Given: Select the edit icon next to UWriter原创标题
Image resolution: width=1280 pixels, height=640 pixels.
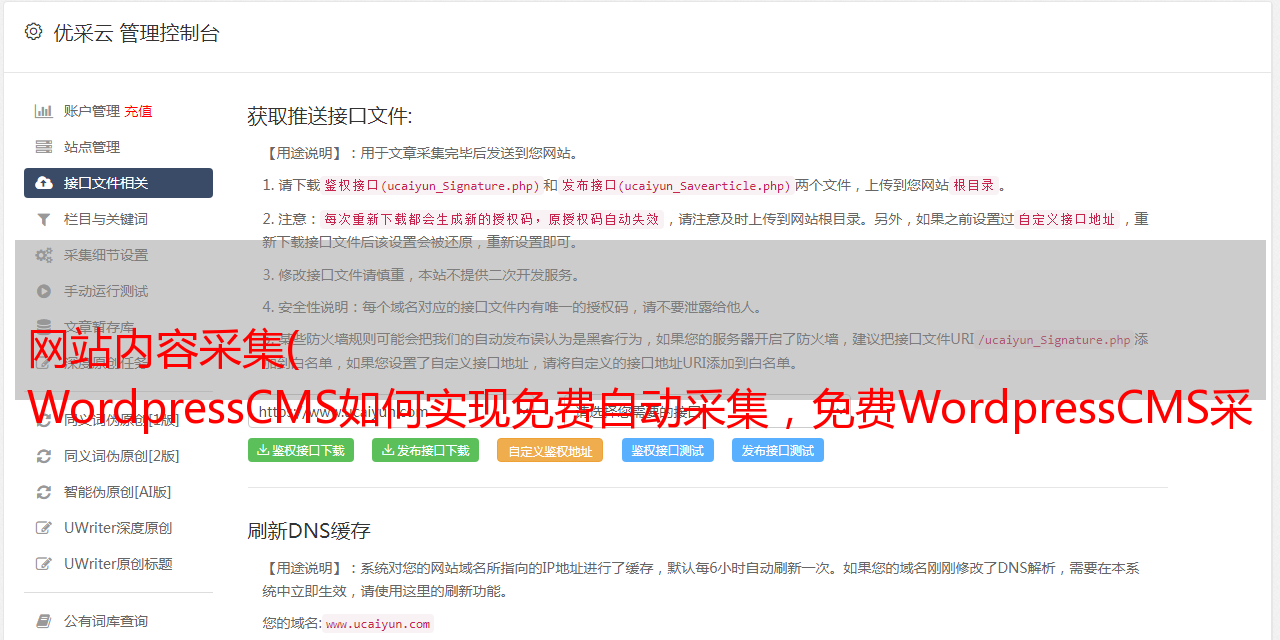Looking at the screenshot, I should 44,564.
